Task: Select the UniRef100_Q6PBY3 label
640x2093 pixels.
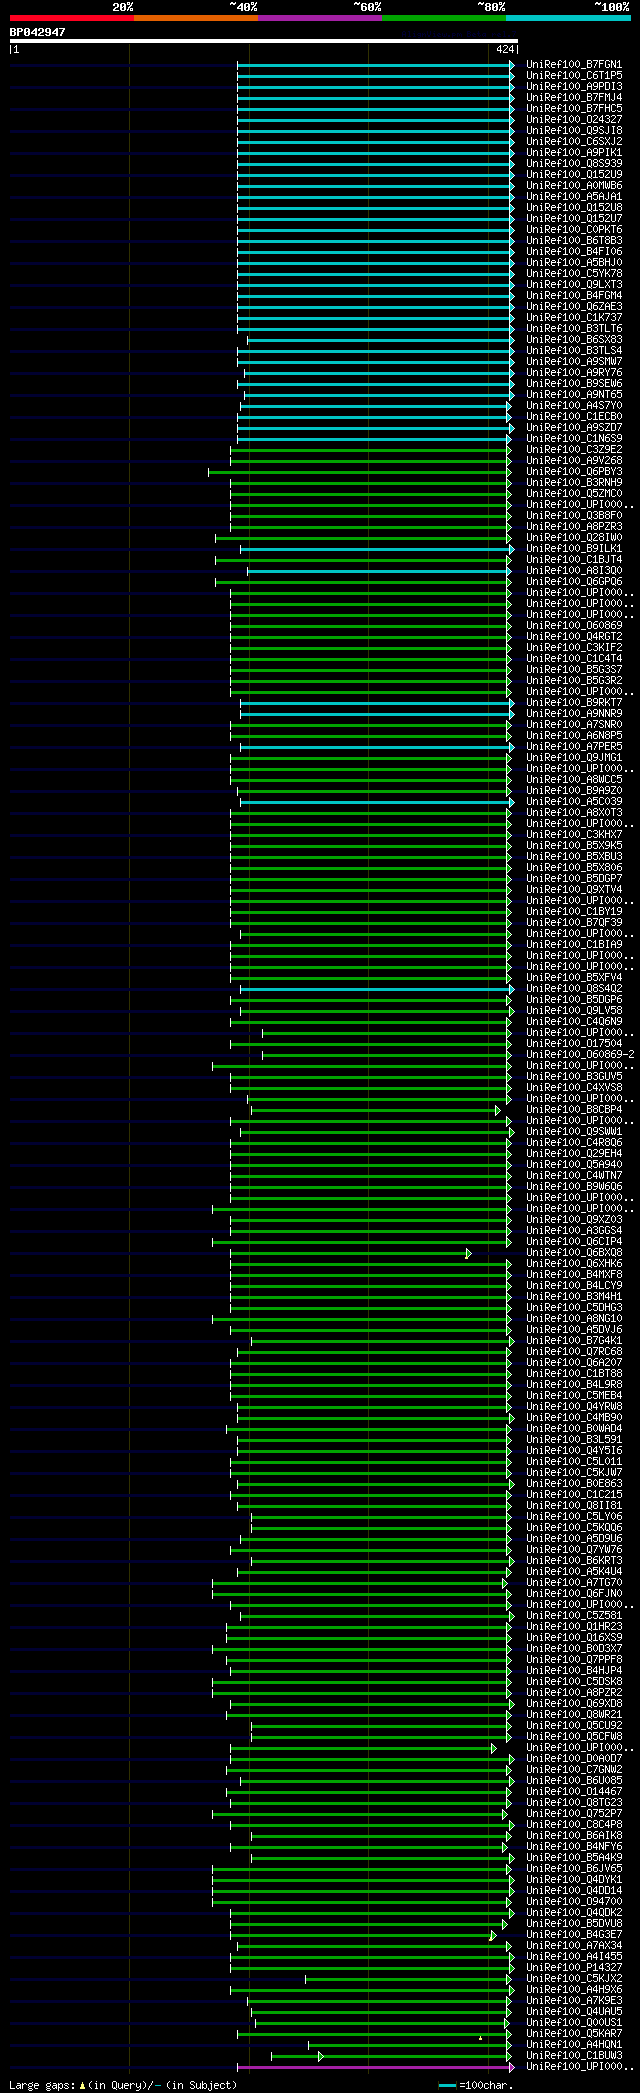Action: pyautogui.click(x=574, y=472)
